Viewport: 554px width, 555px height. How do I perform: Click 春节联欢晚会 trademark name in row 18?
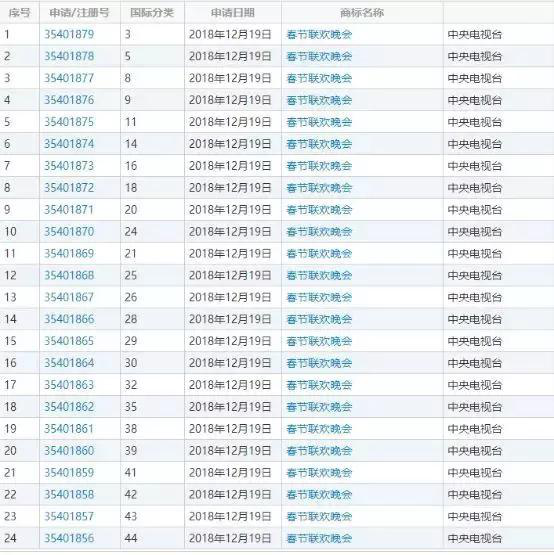[319, 407]
